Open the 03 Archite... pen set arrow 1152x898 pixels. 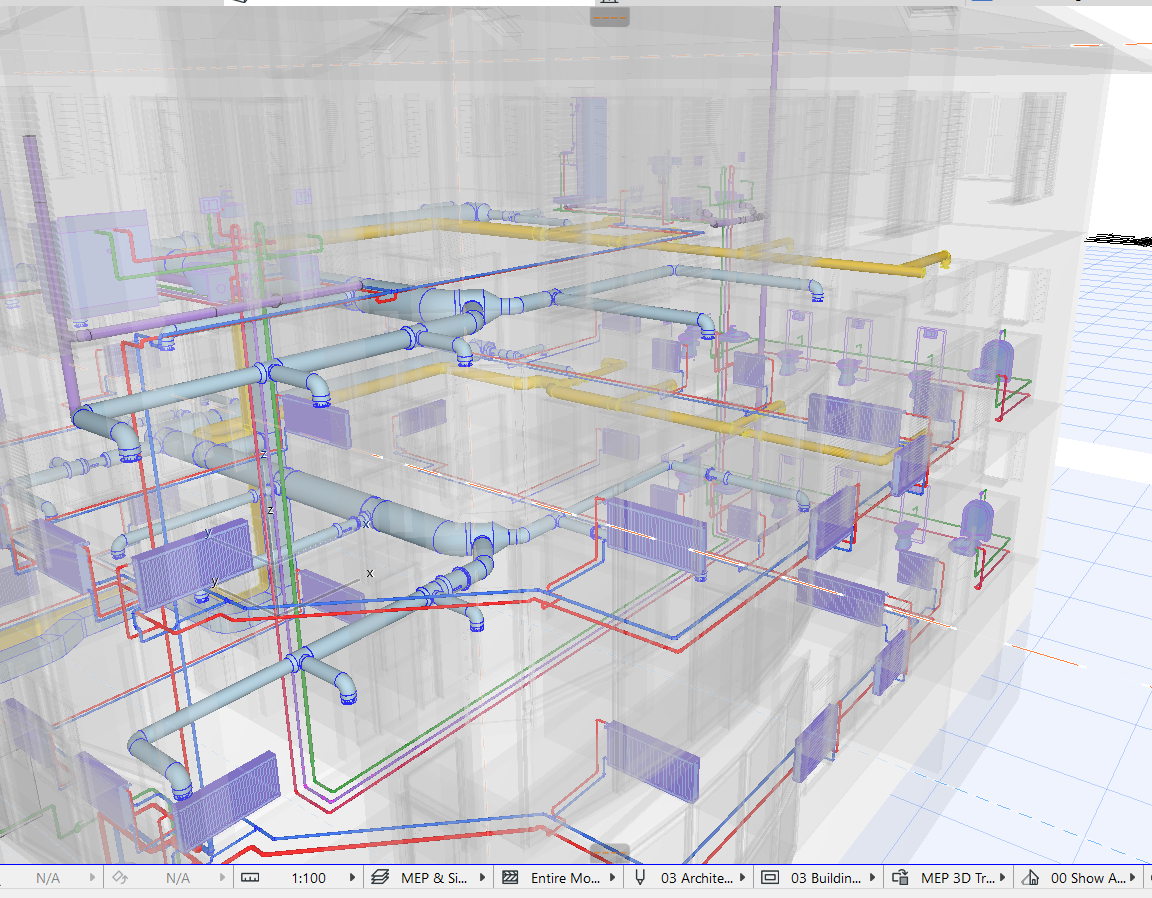742,877
